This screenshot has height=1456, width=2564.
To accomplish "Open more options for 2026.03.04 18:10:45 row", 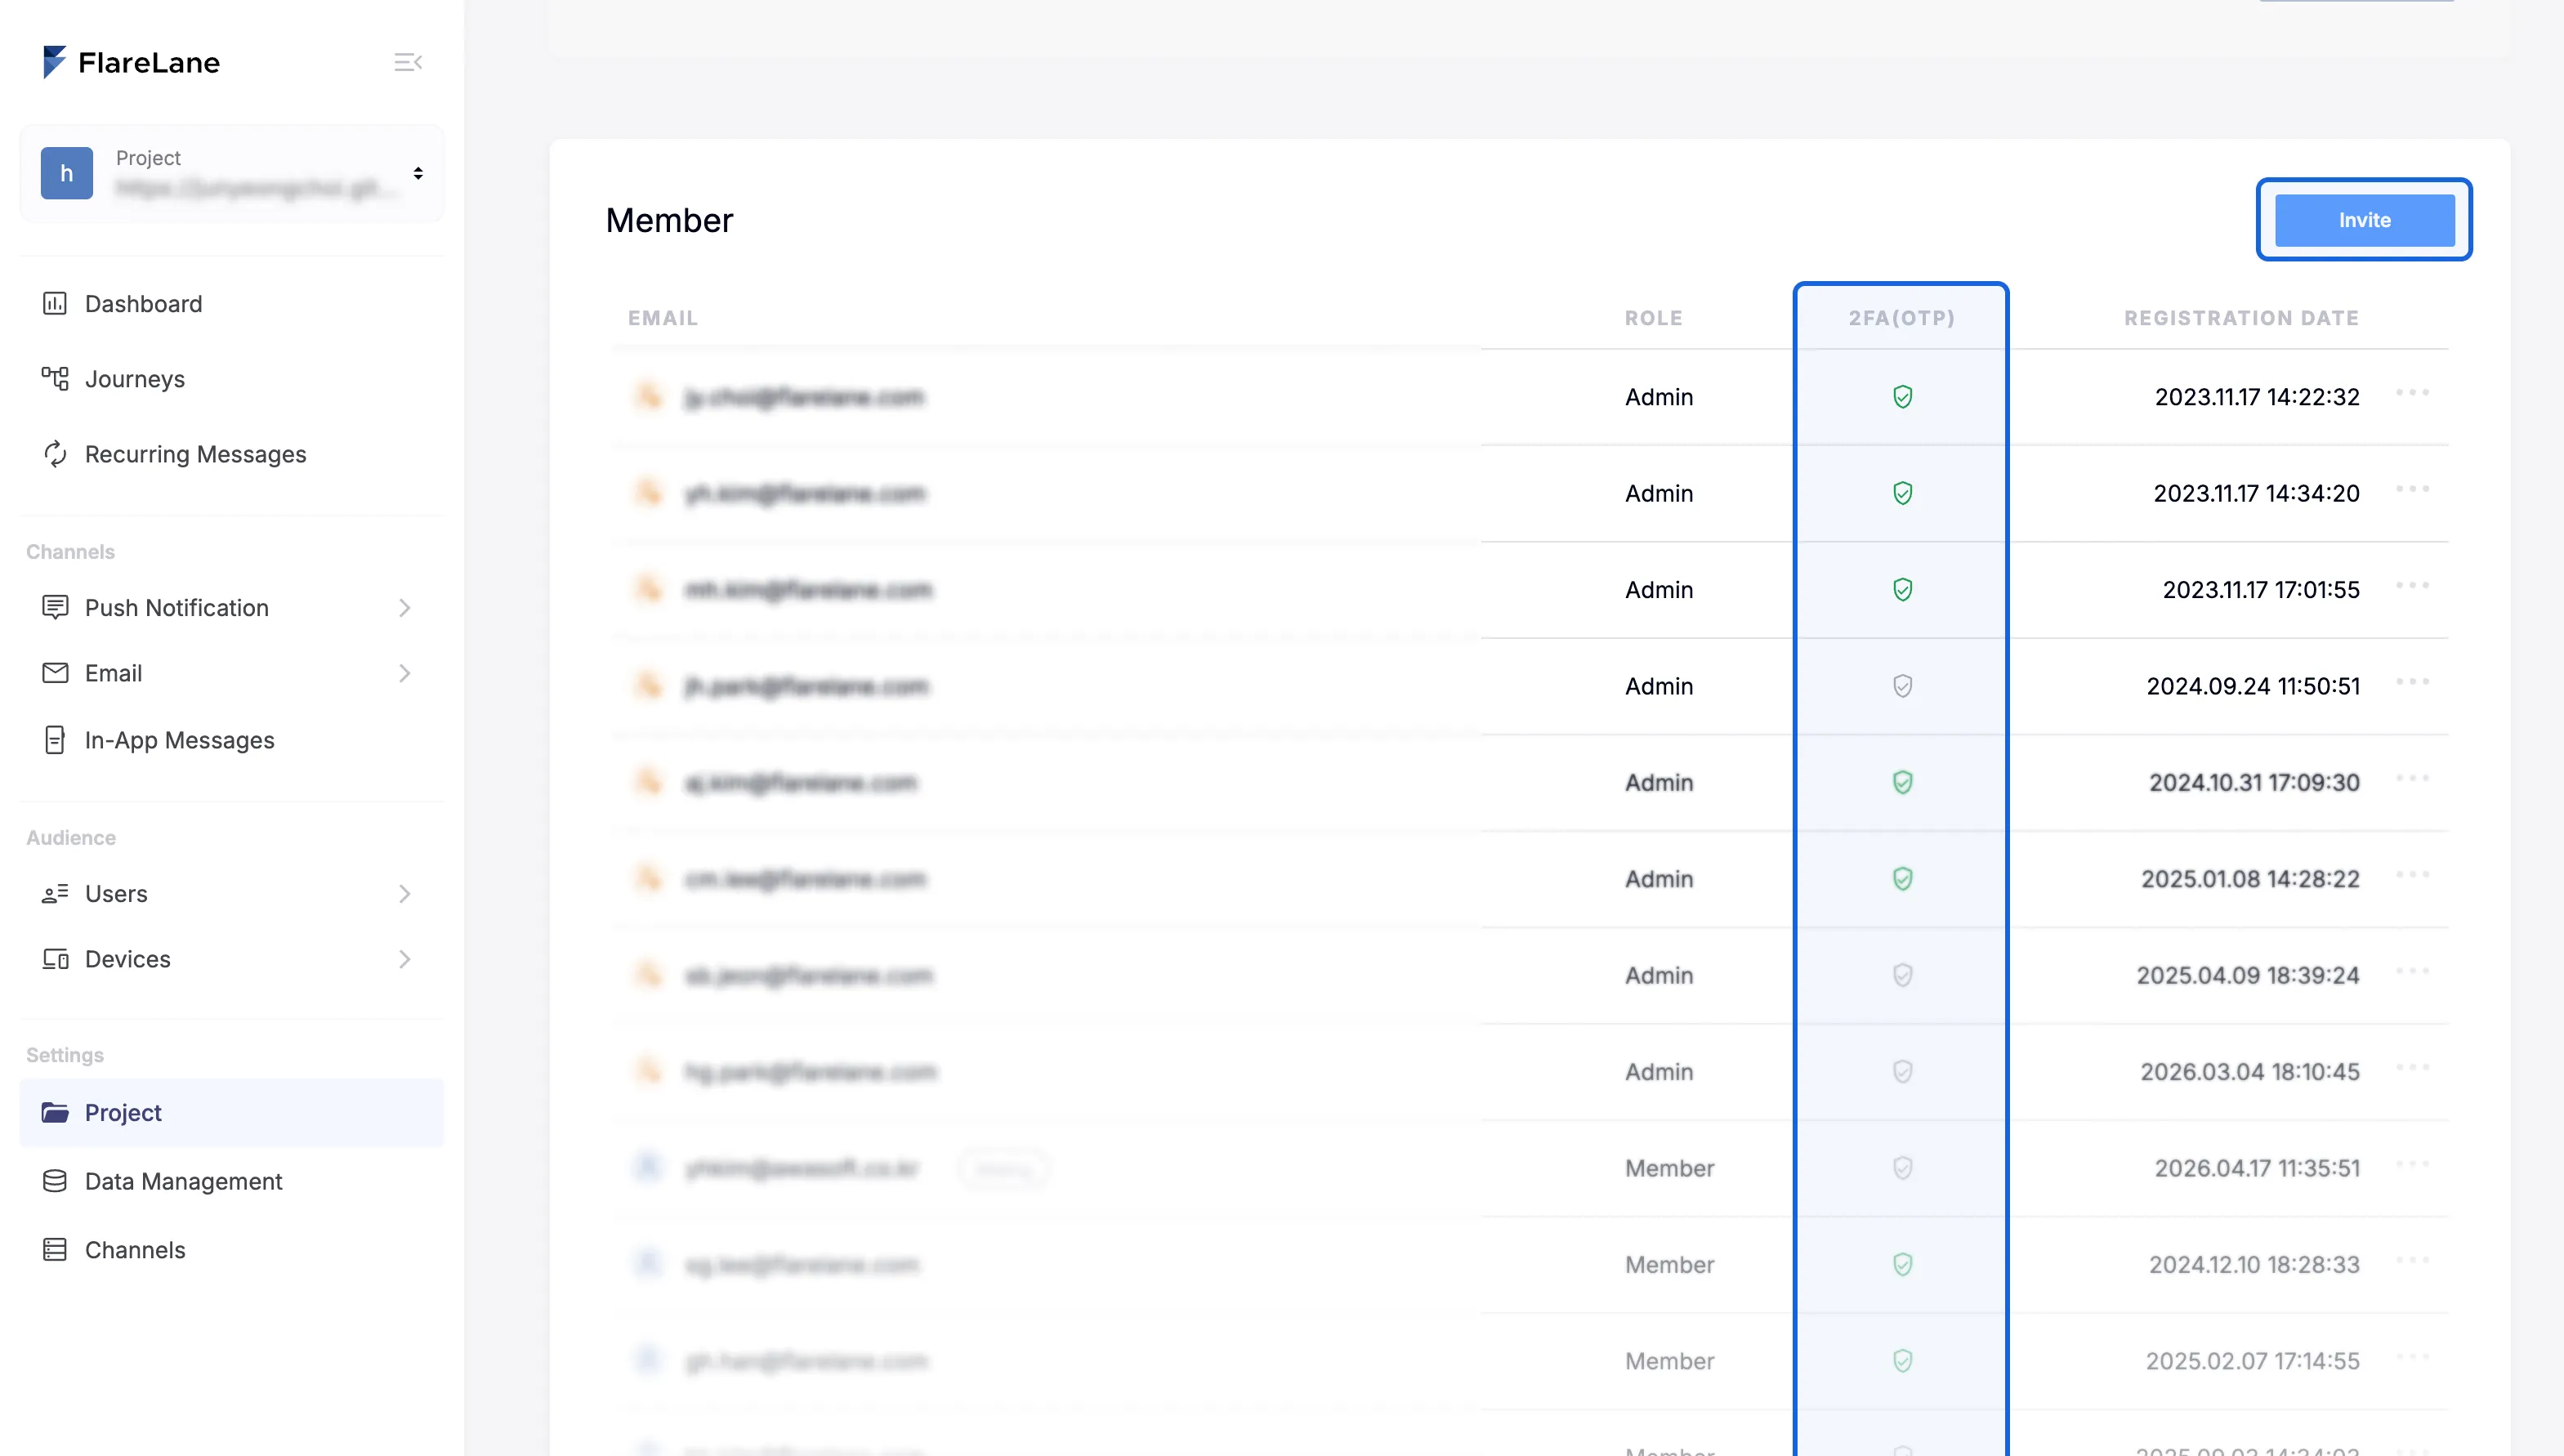I will (2412, 1067).
